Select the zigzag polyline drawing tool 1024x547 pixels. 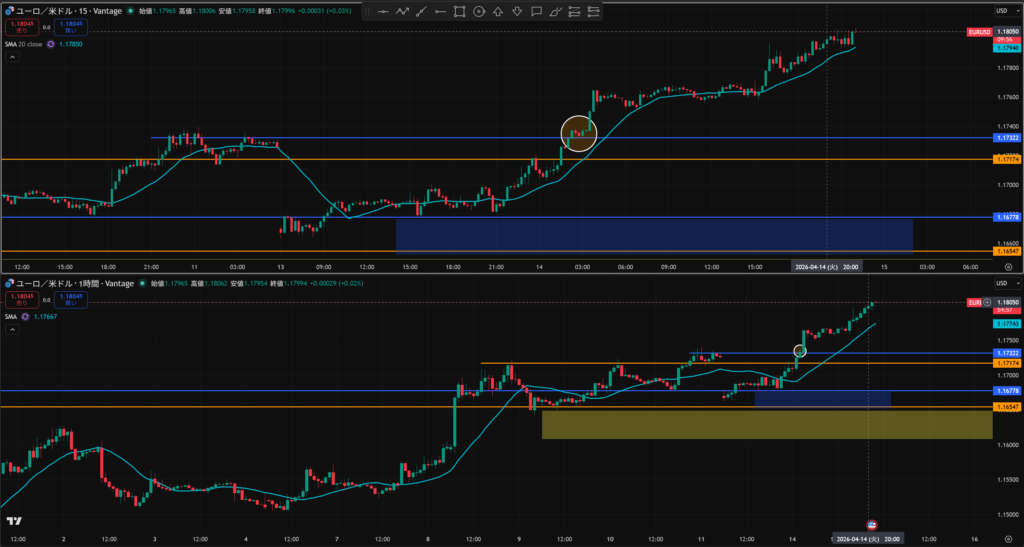(x=402, y=12)
